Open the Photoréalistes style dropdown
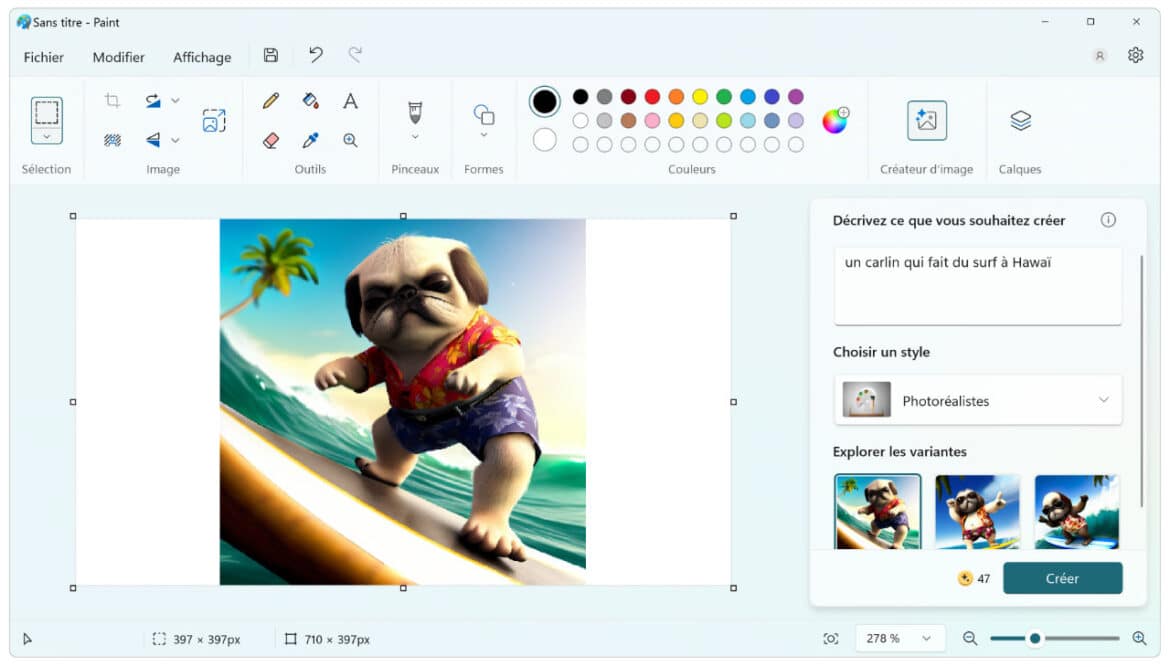 coord(977,400)
